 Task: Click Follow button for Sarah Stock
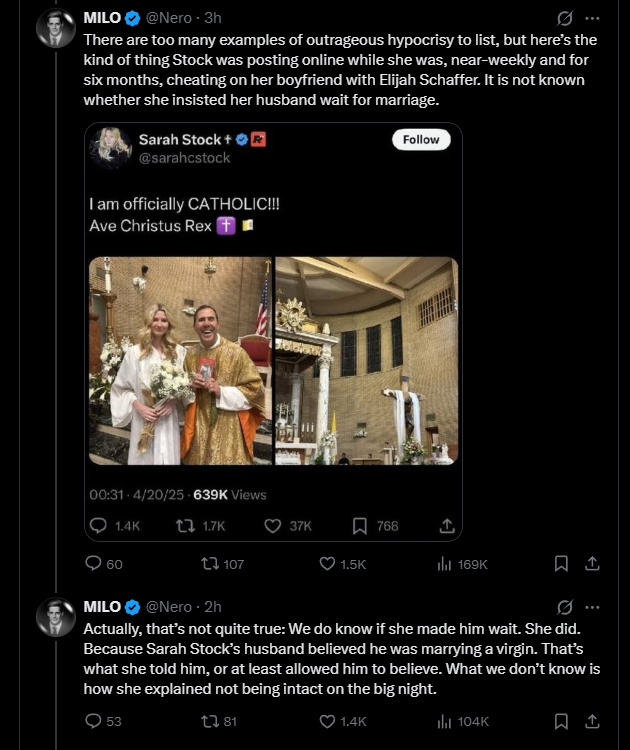(x=420, y=140)
